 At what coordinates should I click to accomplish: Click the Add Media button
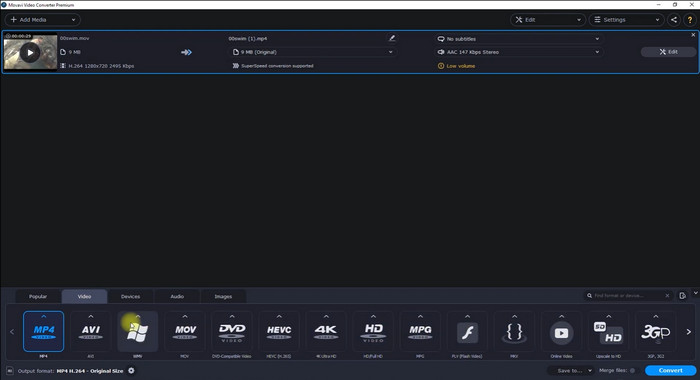click(42, 20)
